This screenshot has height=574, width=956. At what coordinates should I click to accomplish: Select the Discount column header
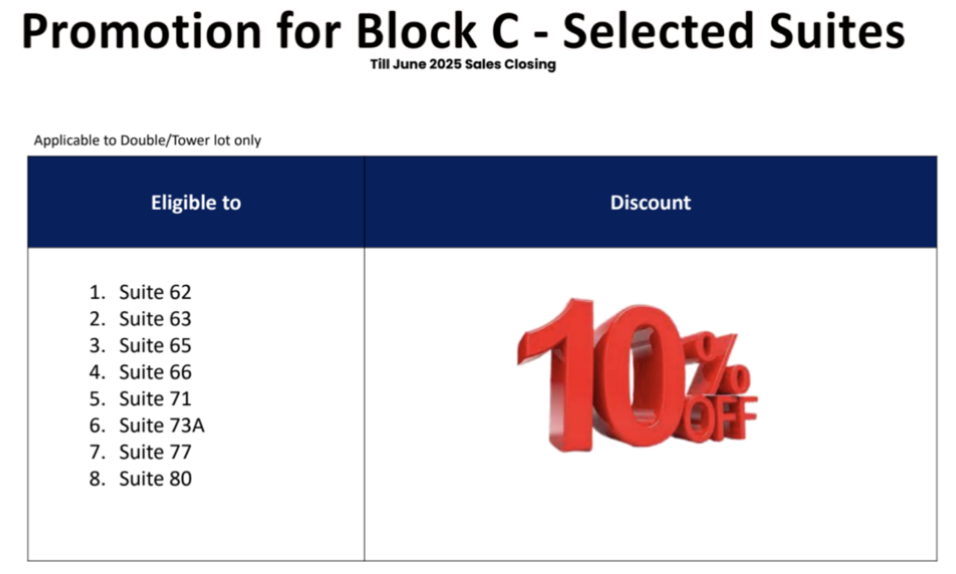(650, 202)
